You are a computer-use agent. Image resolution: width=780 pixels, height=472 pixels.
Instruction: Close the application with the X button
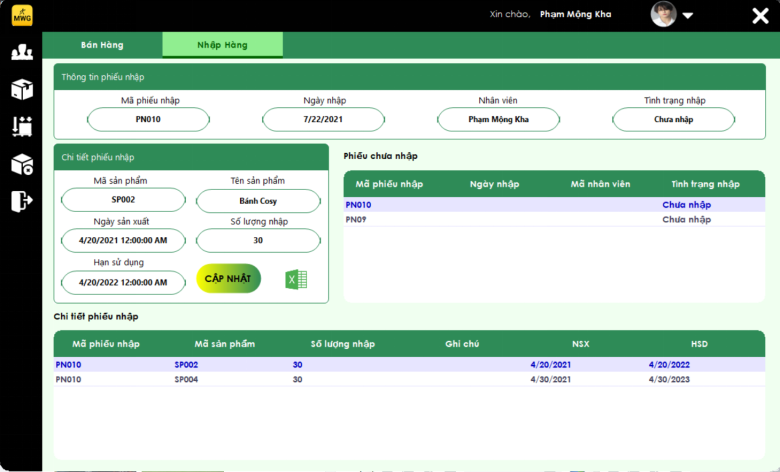pos(760,16)
